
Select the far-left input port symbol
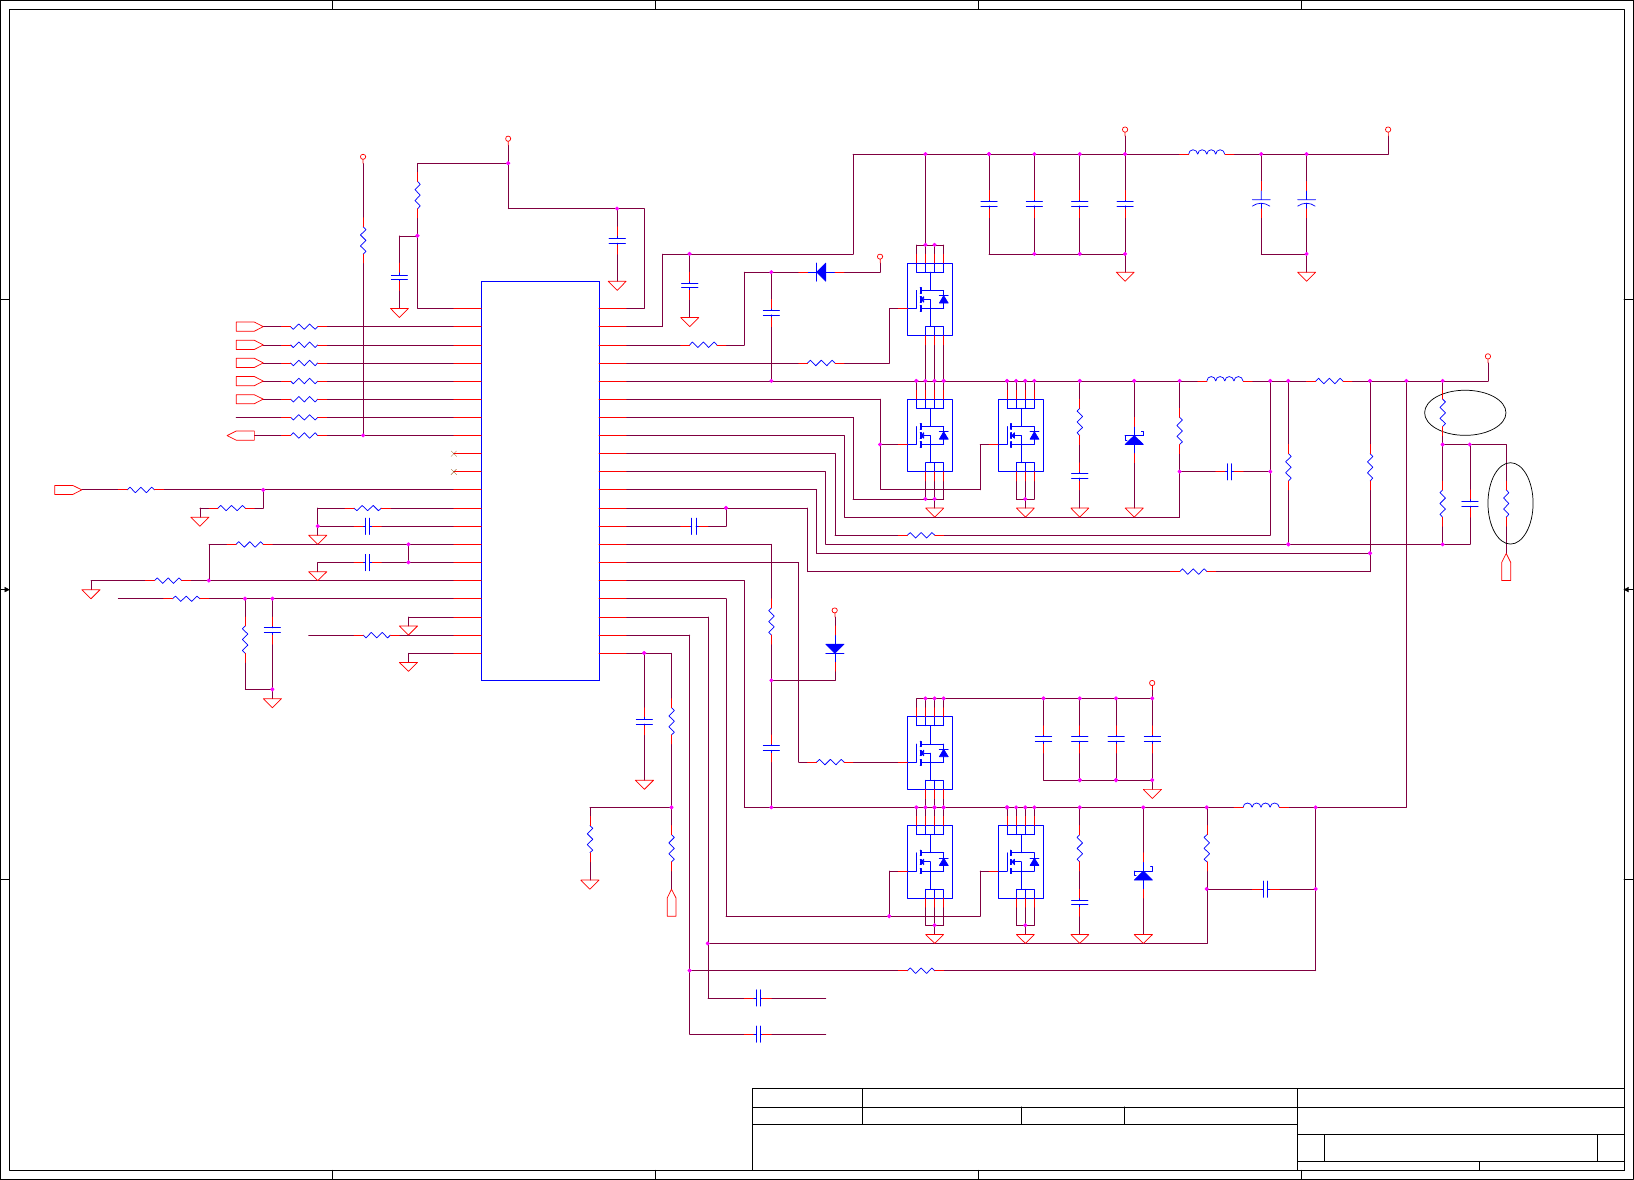point(68,489)
